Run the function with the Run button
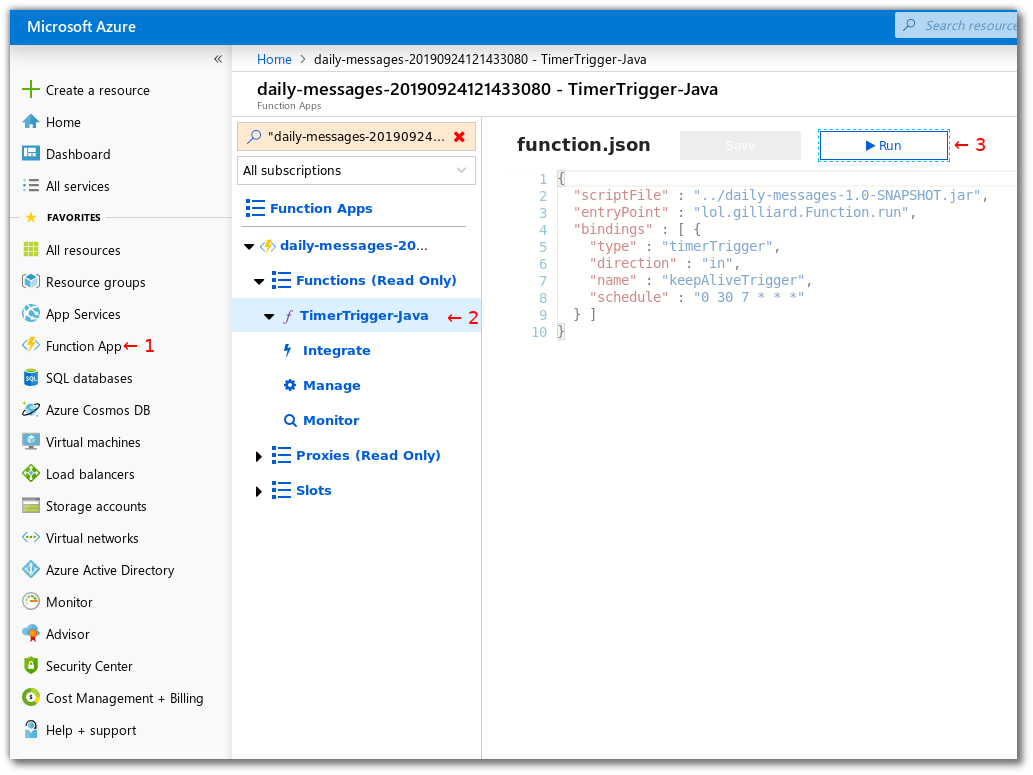 883,146
